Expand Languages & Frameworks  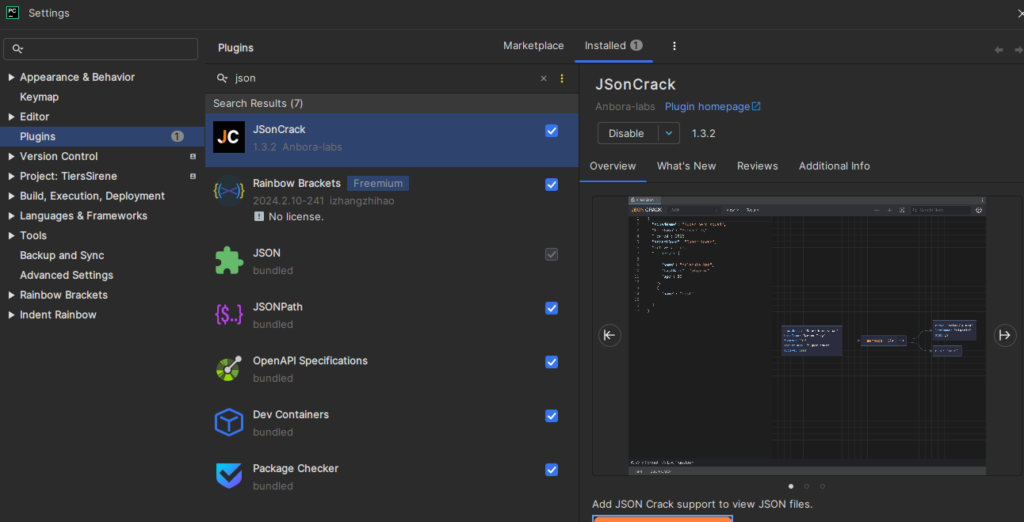(x=11, y=216)
